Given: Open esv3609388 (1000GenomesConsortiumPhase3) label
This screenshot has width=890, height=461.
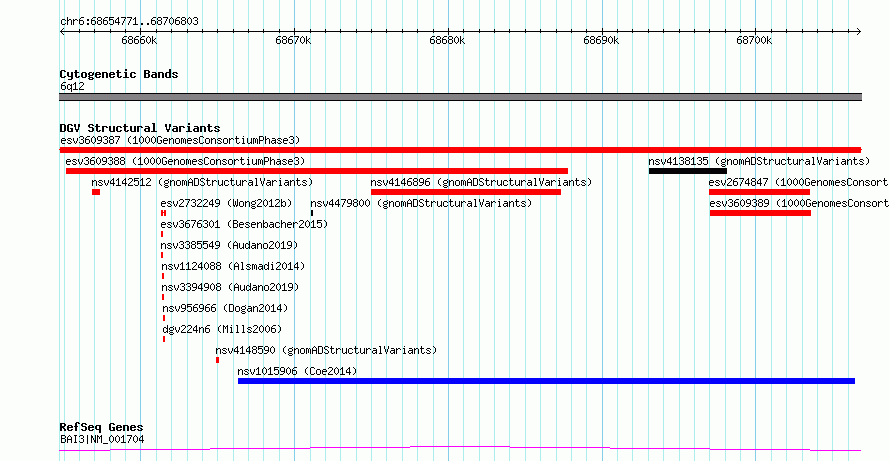Looking at the screenshot, I should [185, 161].
